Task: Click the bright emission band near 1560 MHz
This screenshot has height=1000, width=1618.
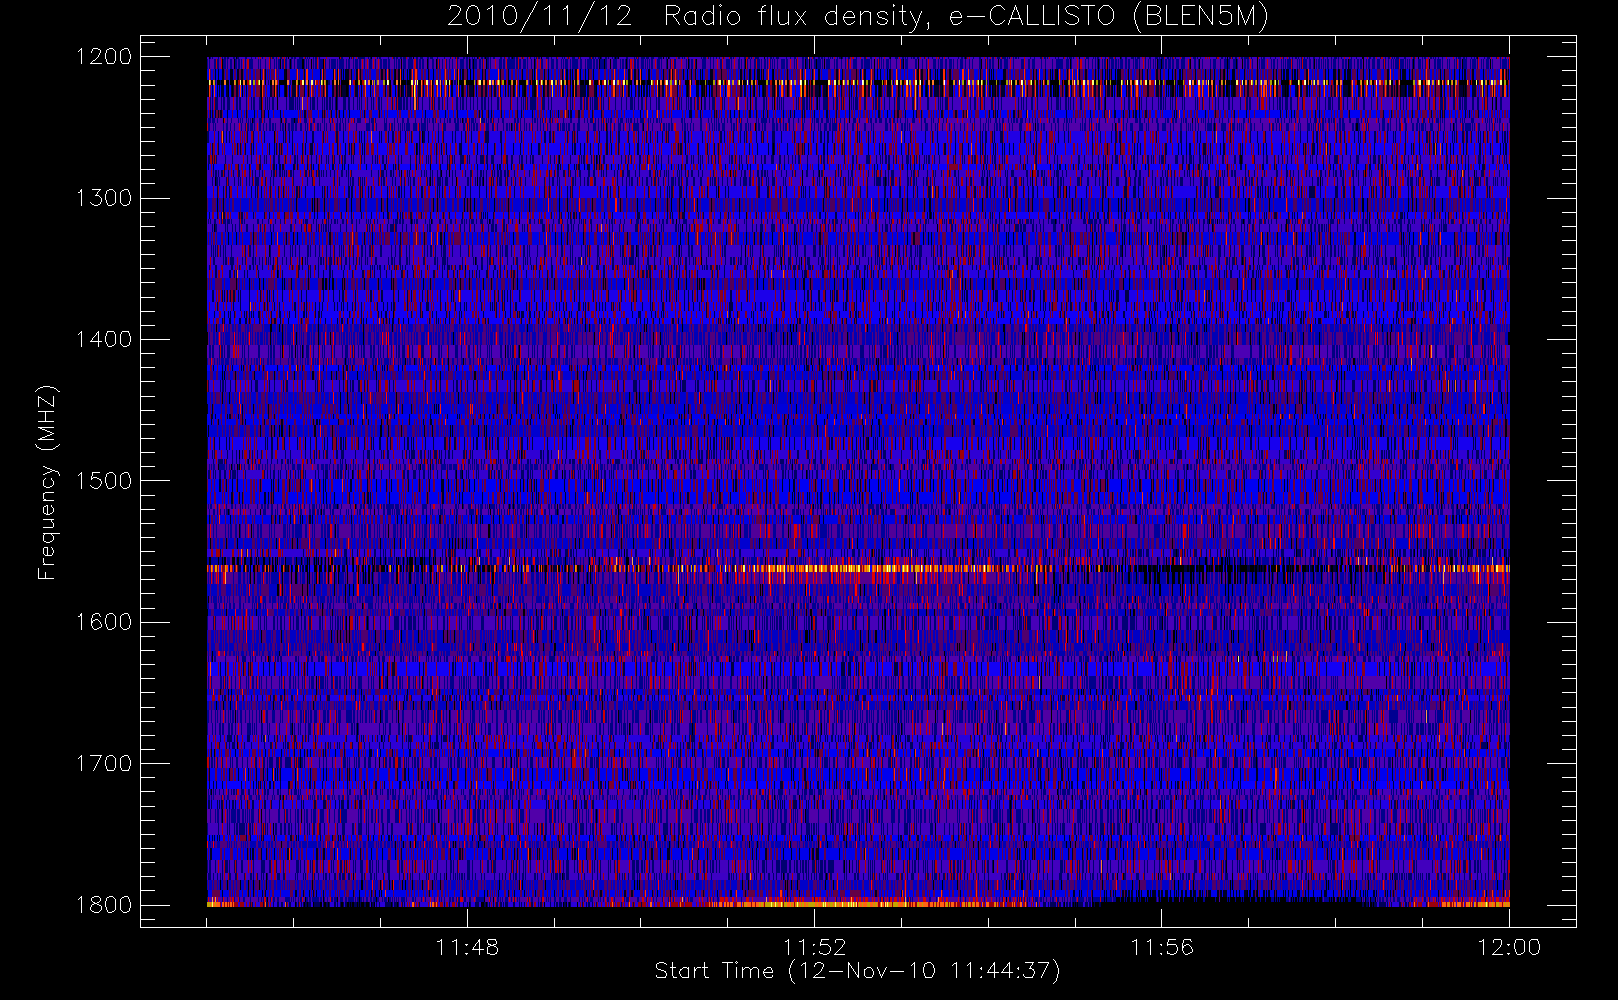Action: [858, 569]
